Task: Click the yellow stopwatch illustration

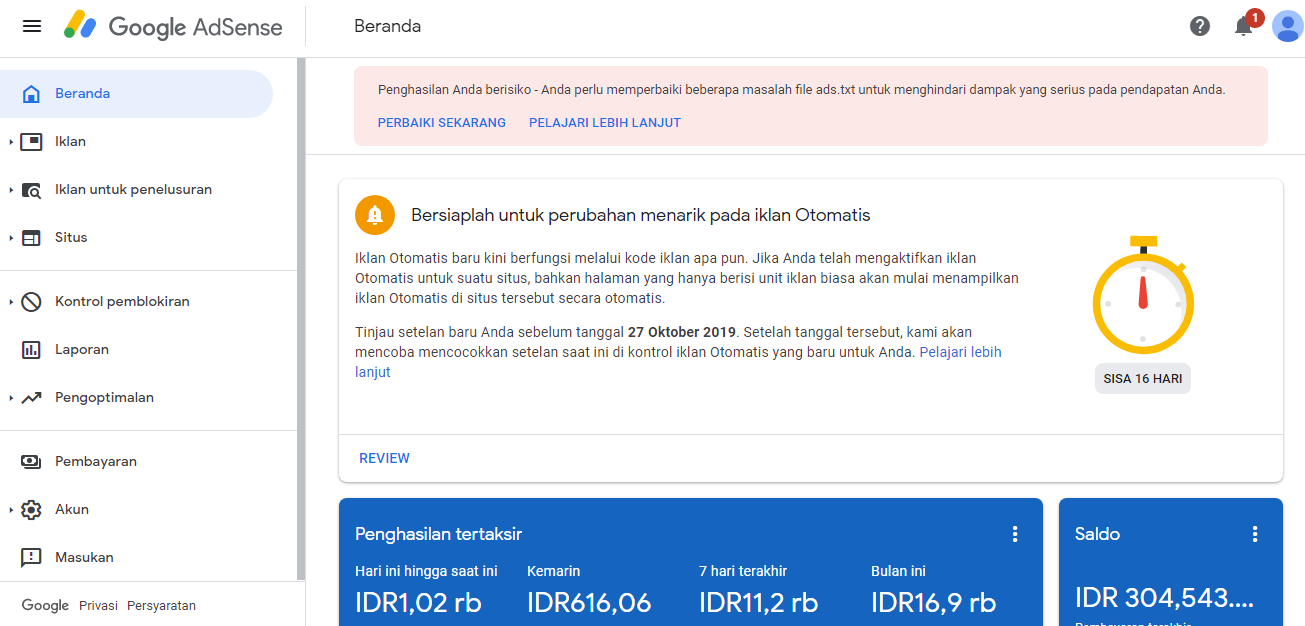Action: pos(1143,294)
